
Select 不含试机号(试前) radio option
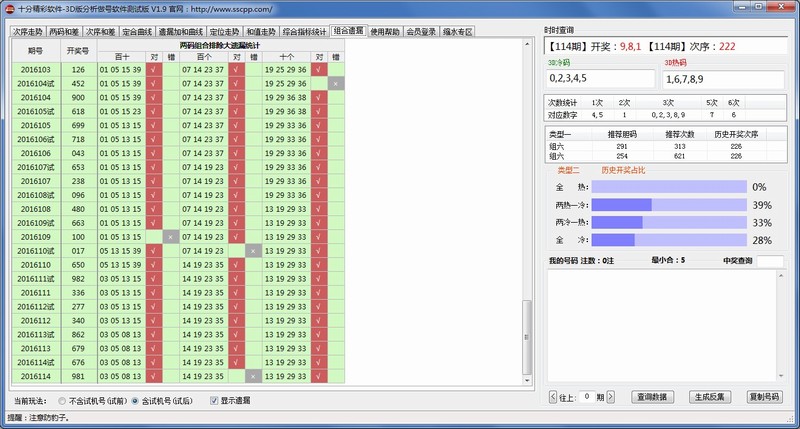tap(62, 401)
